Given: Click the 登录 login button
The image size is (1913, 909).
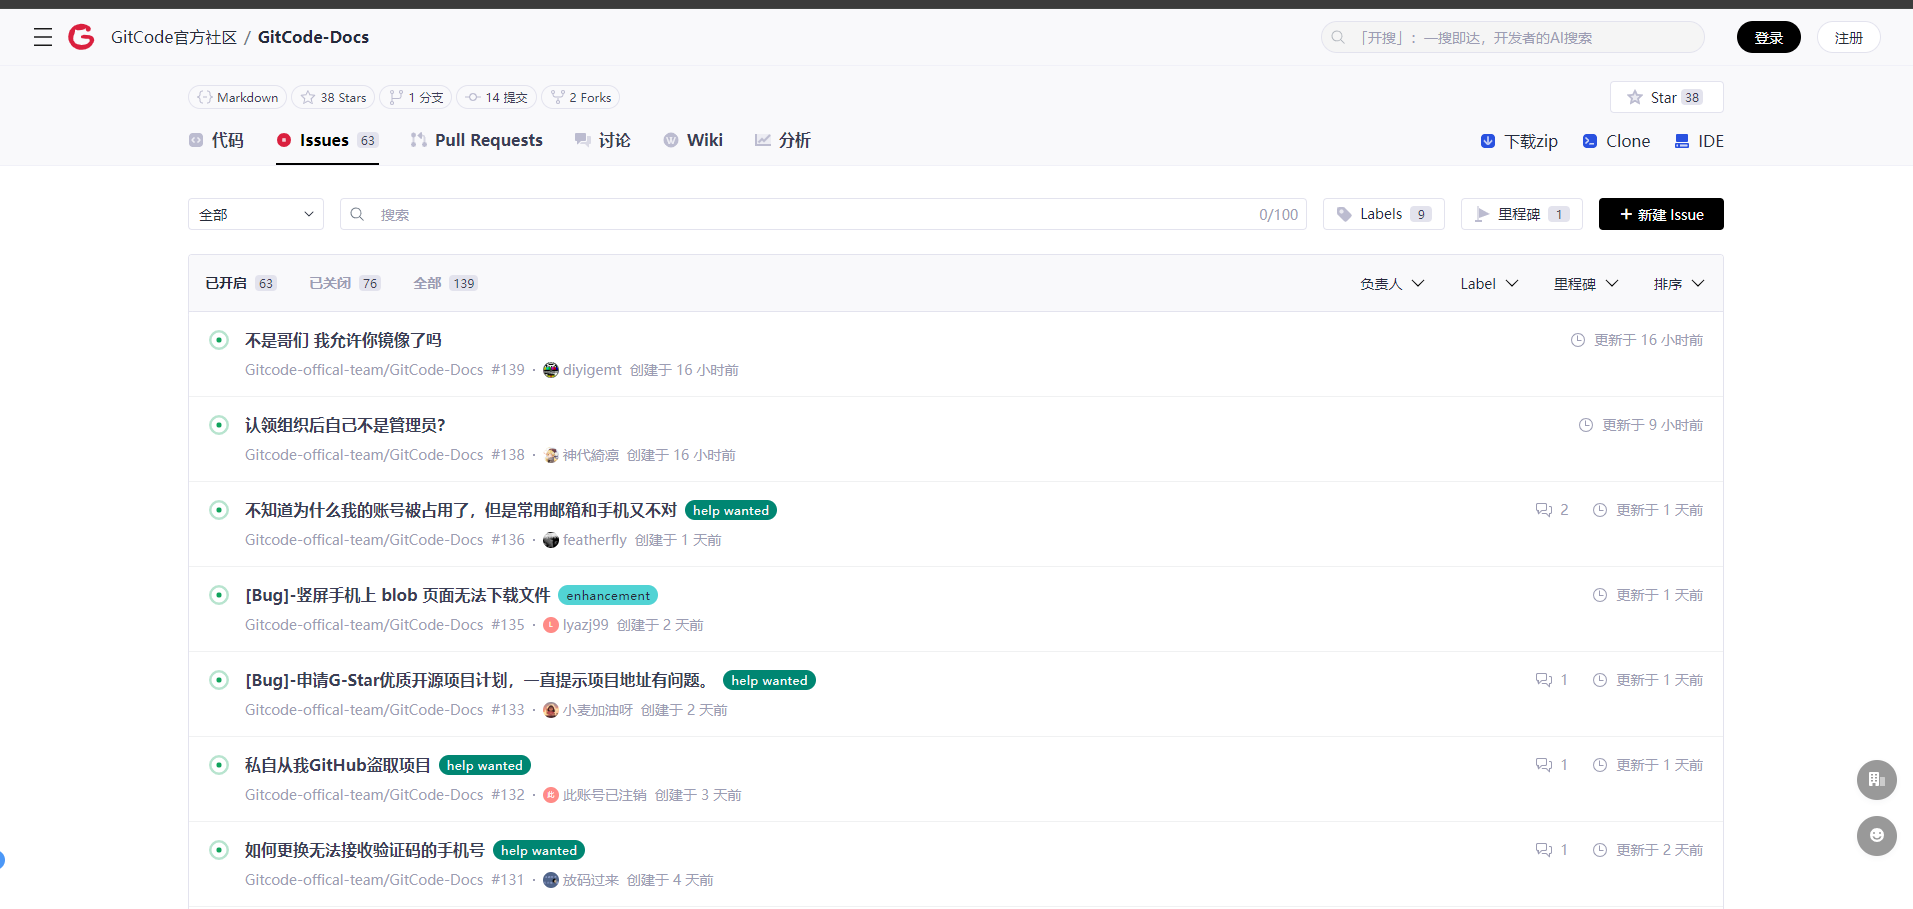Looking at the screenshot, I should click(x=1768, y=37).
